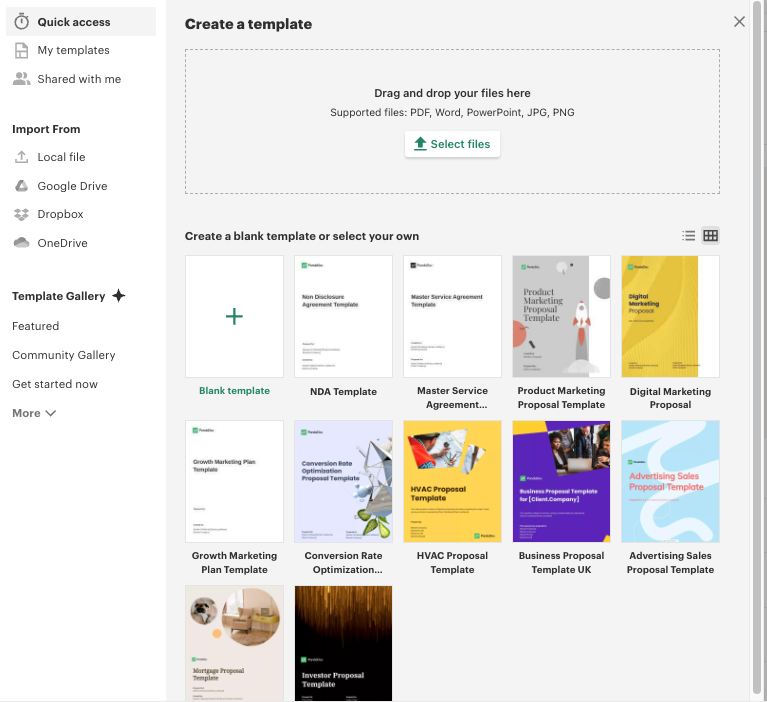
Task: Click the Product Marketing Proposal Template title
Action: 562,398
